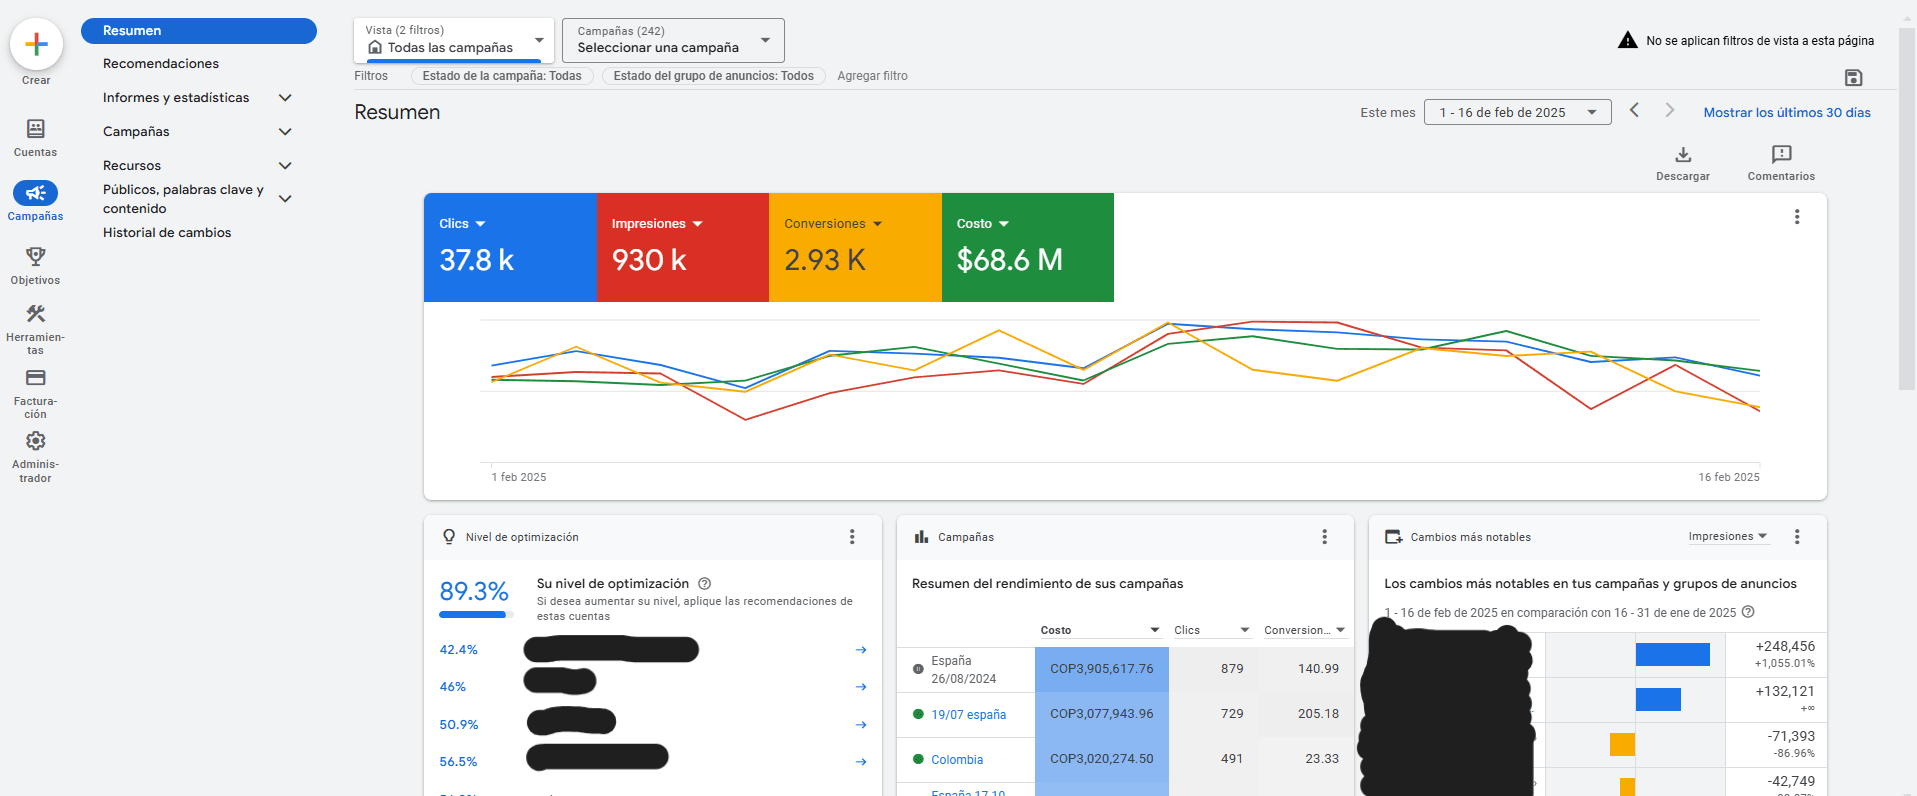The height and width of the screenshot is (796, 1917).
Task: Open Objetivos trophy icon
Action: pos(35,257)
